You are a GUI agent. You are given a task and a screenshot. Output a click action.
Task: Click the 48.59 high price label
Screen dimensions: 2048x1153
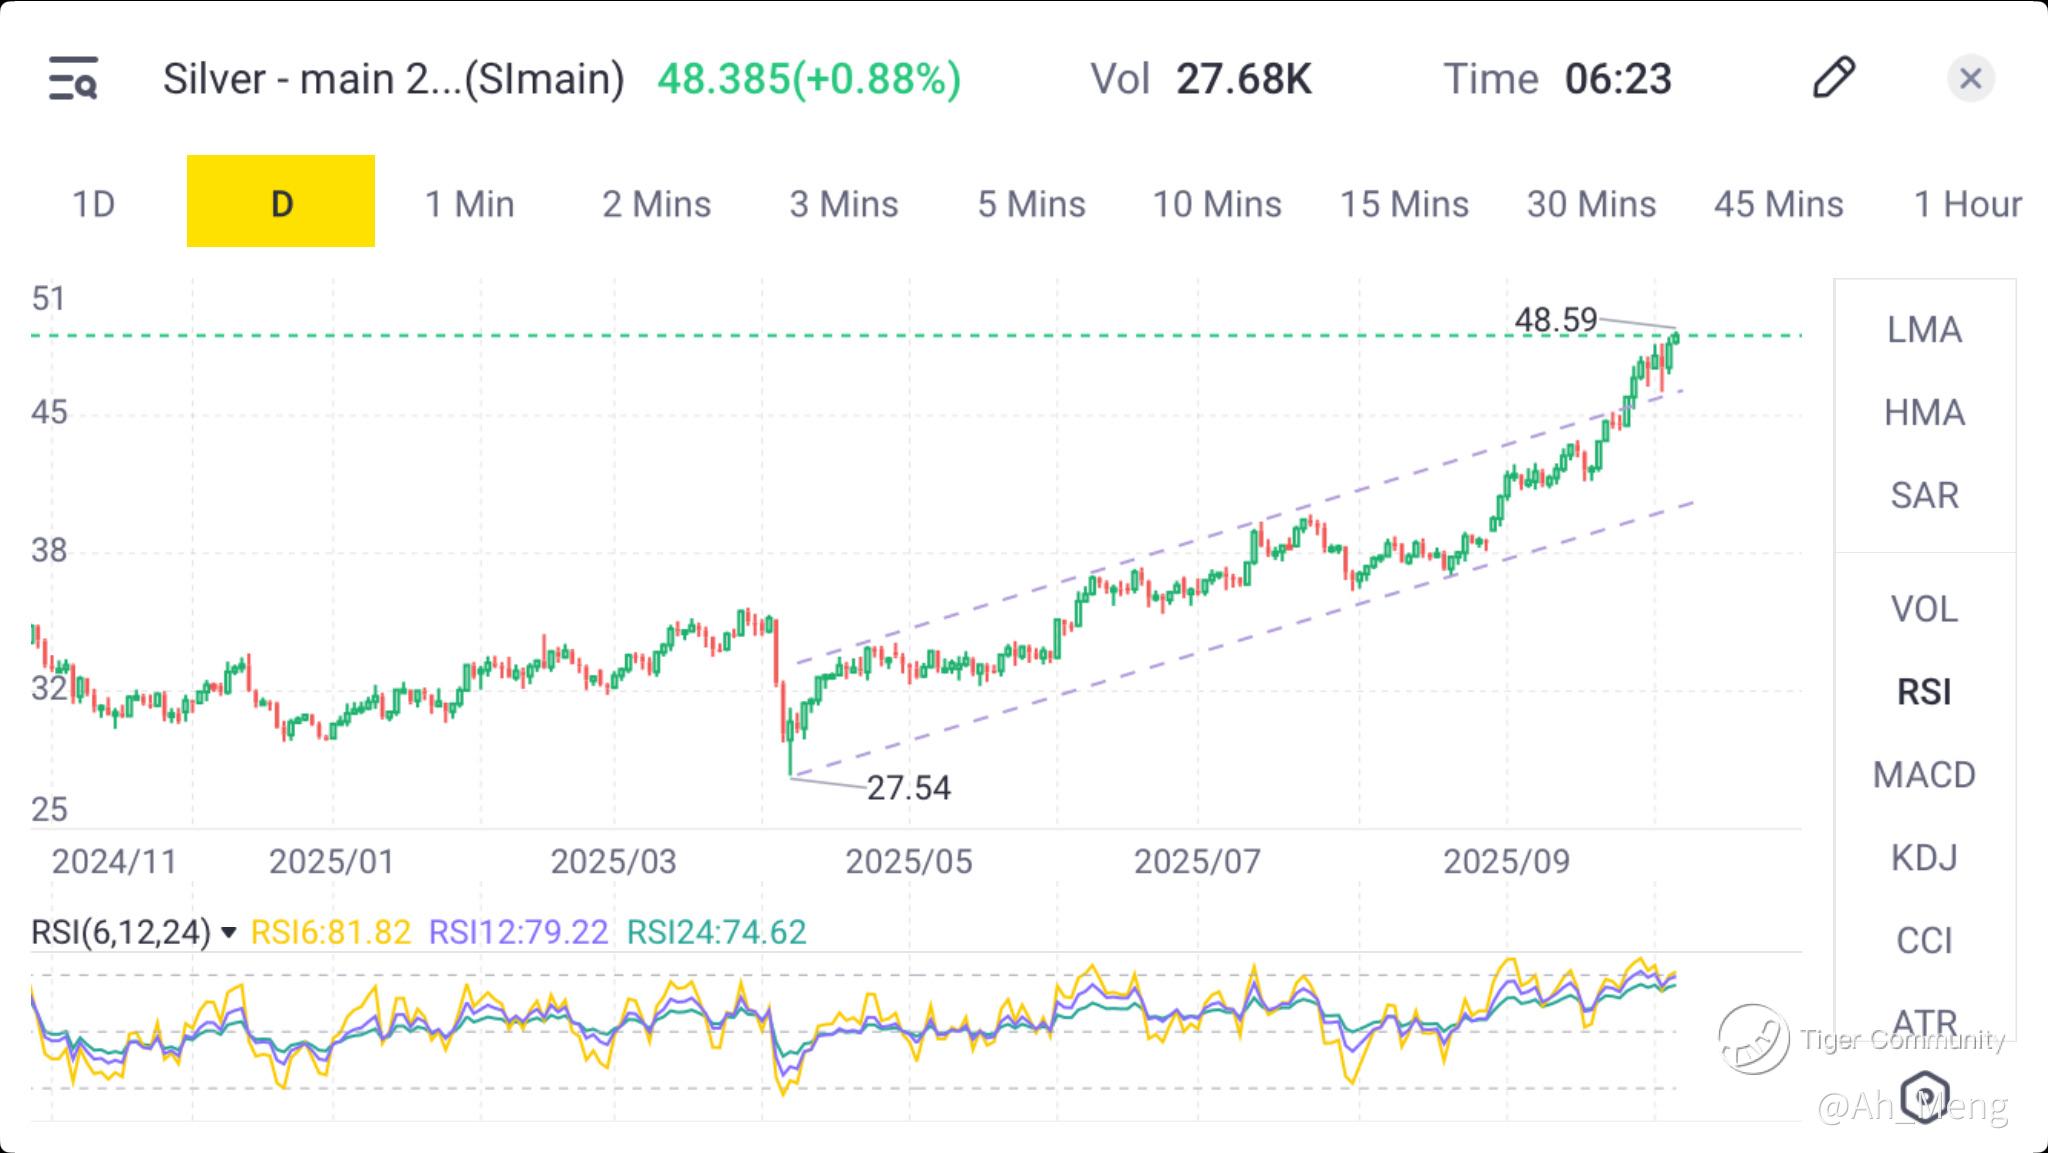click(1555, 320)
